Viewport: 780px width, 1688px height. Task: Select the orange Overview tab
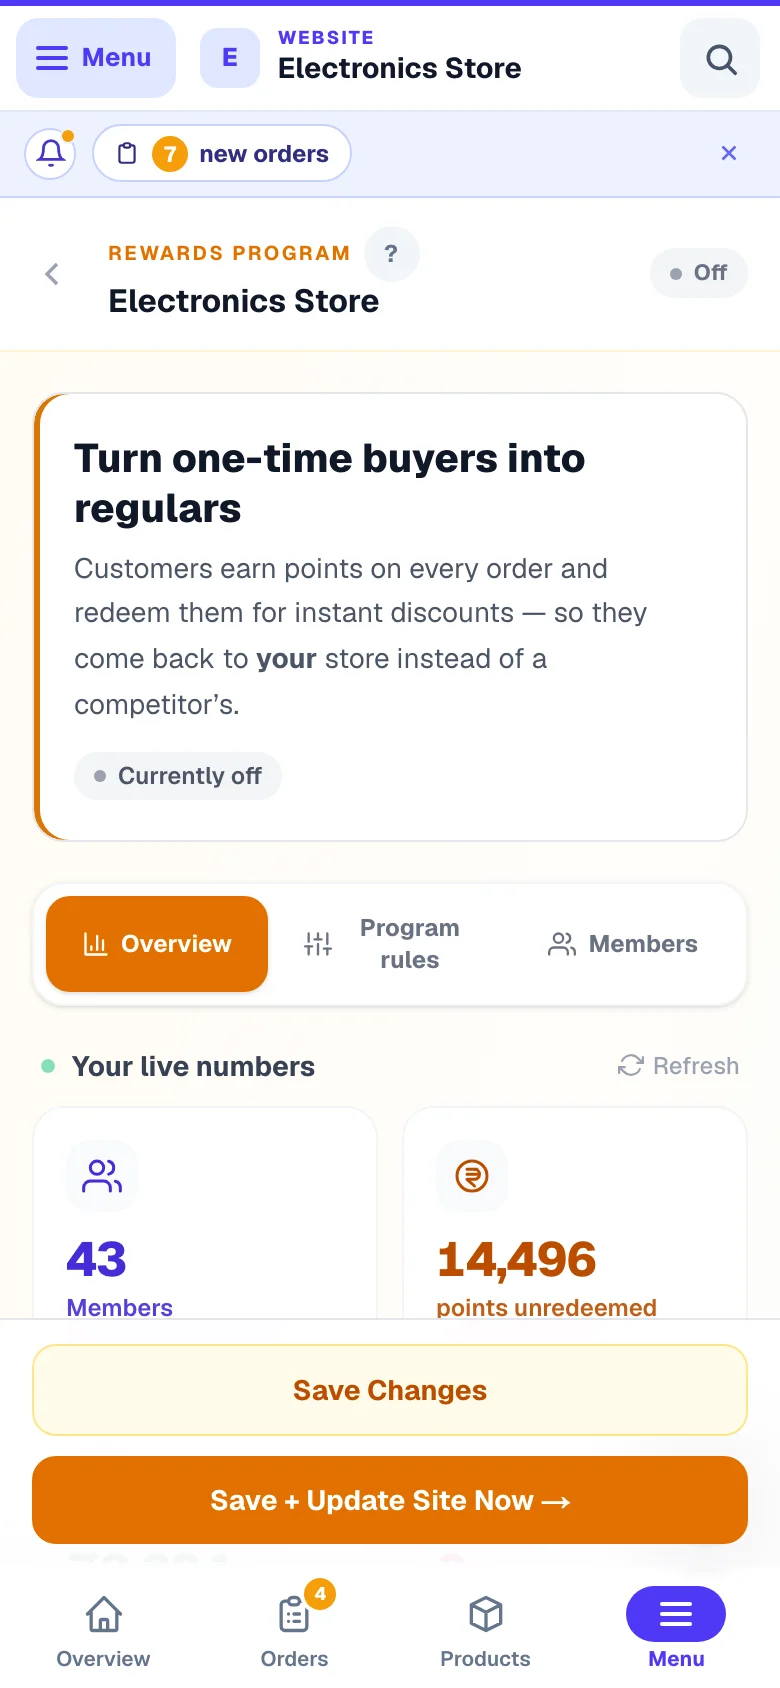point(157,944)
